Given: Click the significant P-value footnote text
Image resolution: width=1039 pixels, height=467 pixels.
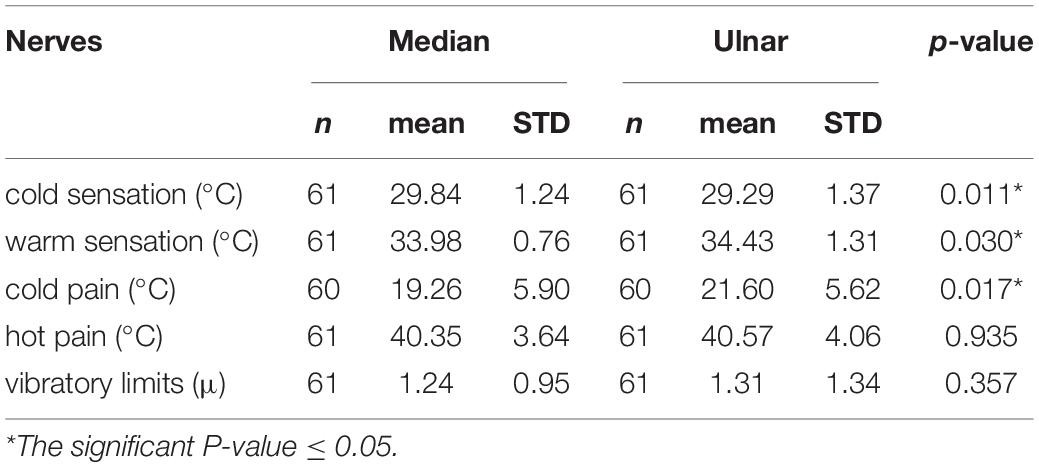Looking at the screenshot, I should click(202, 444).
